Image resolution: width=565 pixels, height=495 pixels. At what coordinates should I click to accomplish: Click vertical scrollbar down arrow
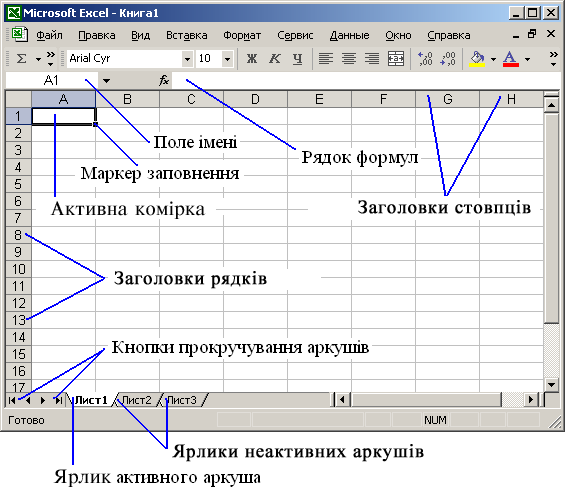pyautogui.click(x=551, y=384)
